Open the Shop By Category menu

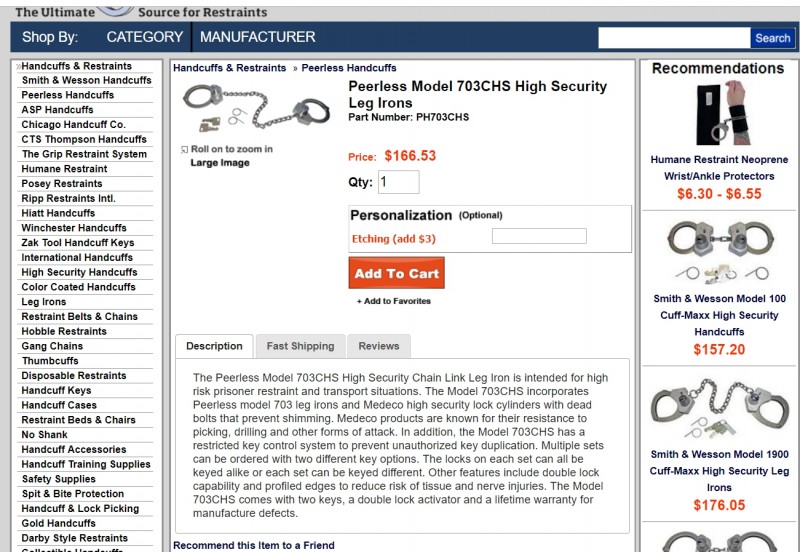coord(144,37)
